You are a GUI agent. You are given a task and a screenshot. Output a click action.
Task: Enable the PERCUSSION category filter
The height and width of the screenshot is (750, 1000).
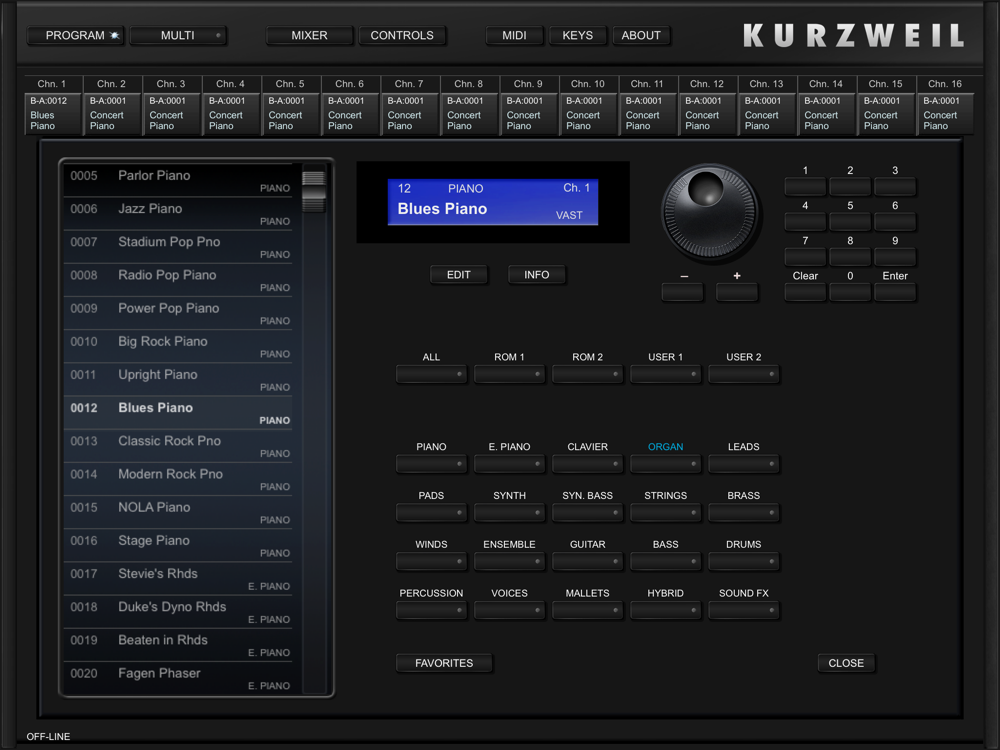[431, 610]
